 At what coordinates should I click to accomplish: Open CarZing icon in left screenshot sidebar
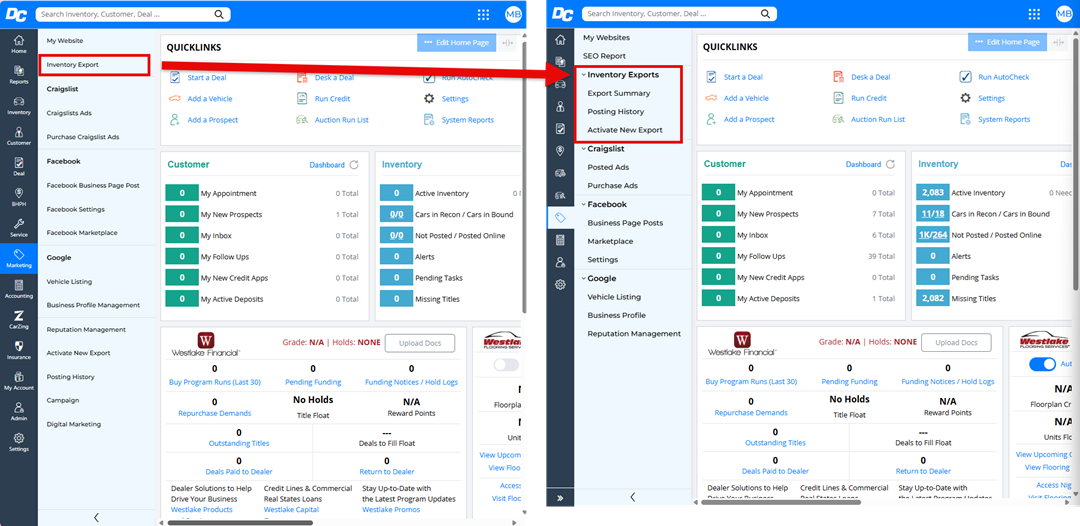pos(19,320)
